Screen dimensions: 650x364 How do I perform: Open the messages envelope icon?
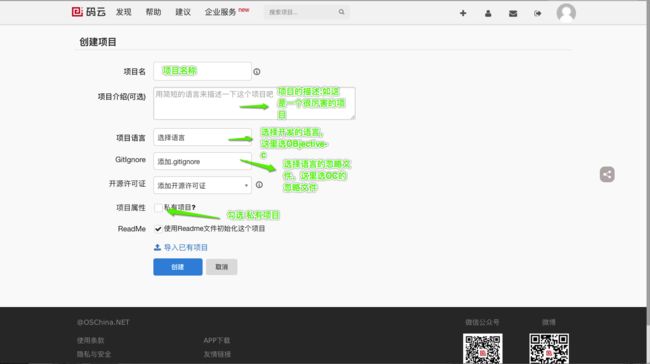click(513, 13)
